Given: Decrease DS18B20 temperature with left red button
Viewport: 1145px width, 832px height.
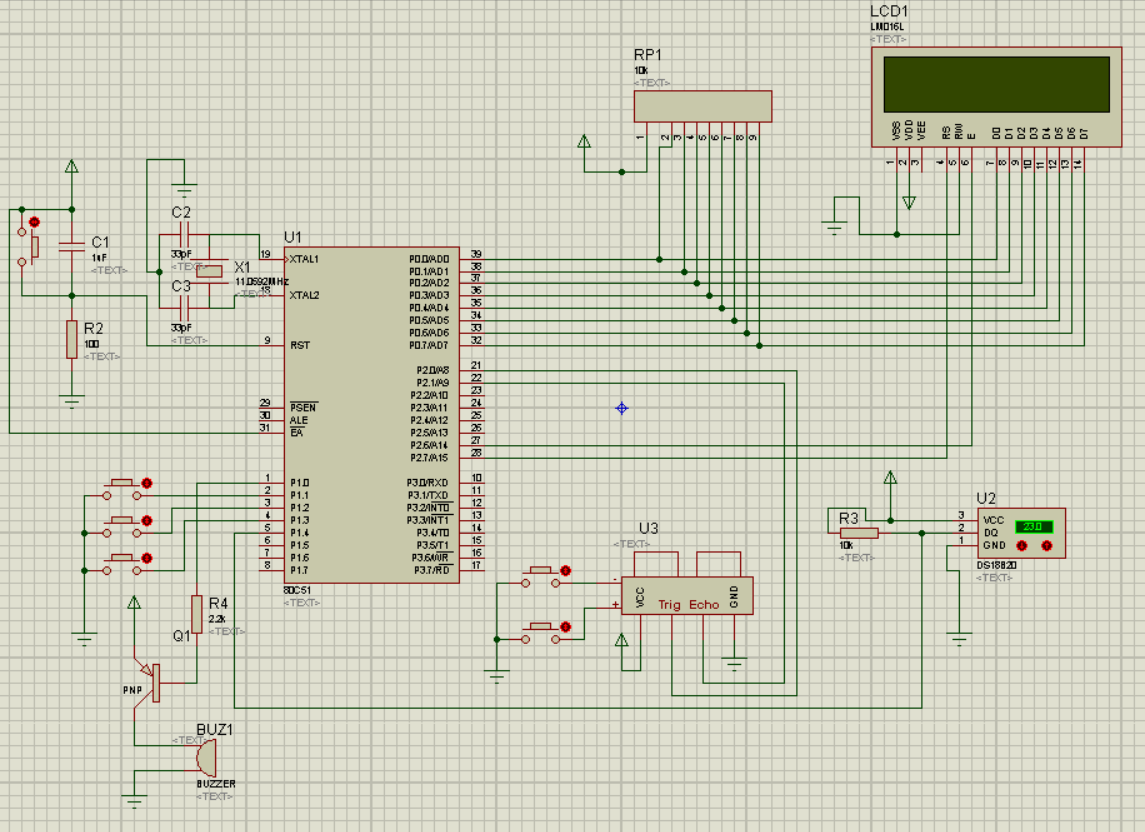Looking at the screenshot, I should 1022,546.
